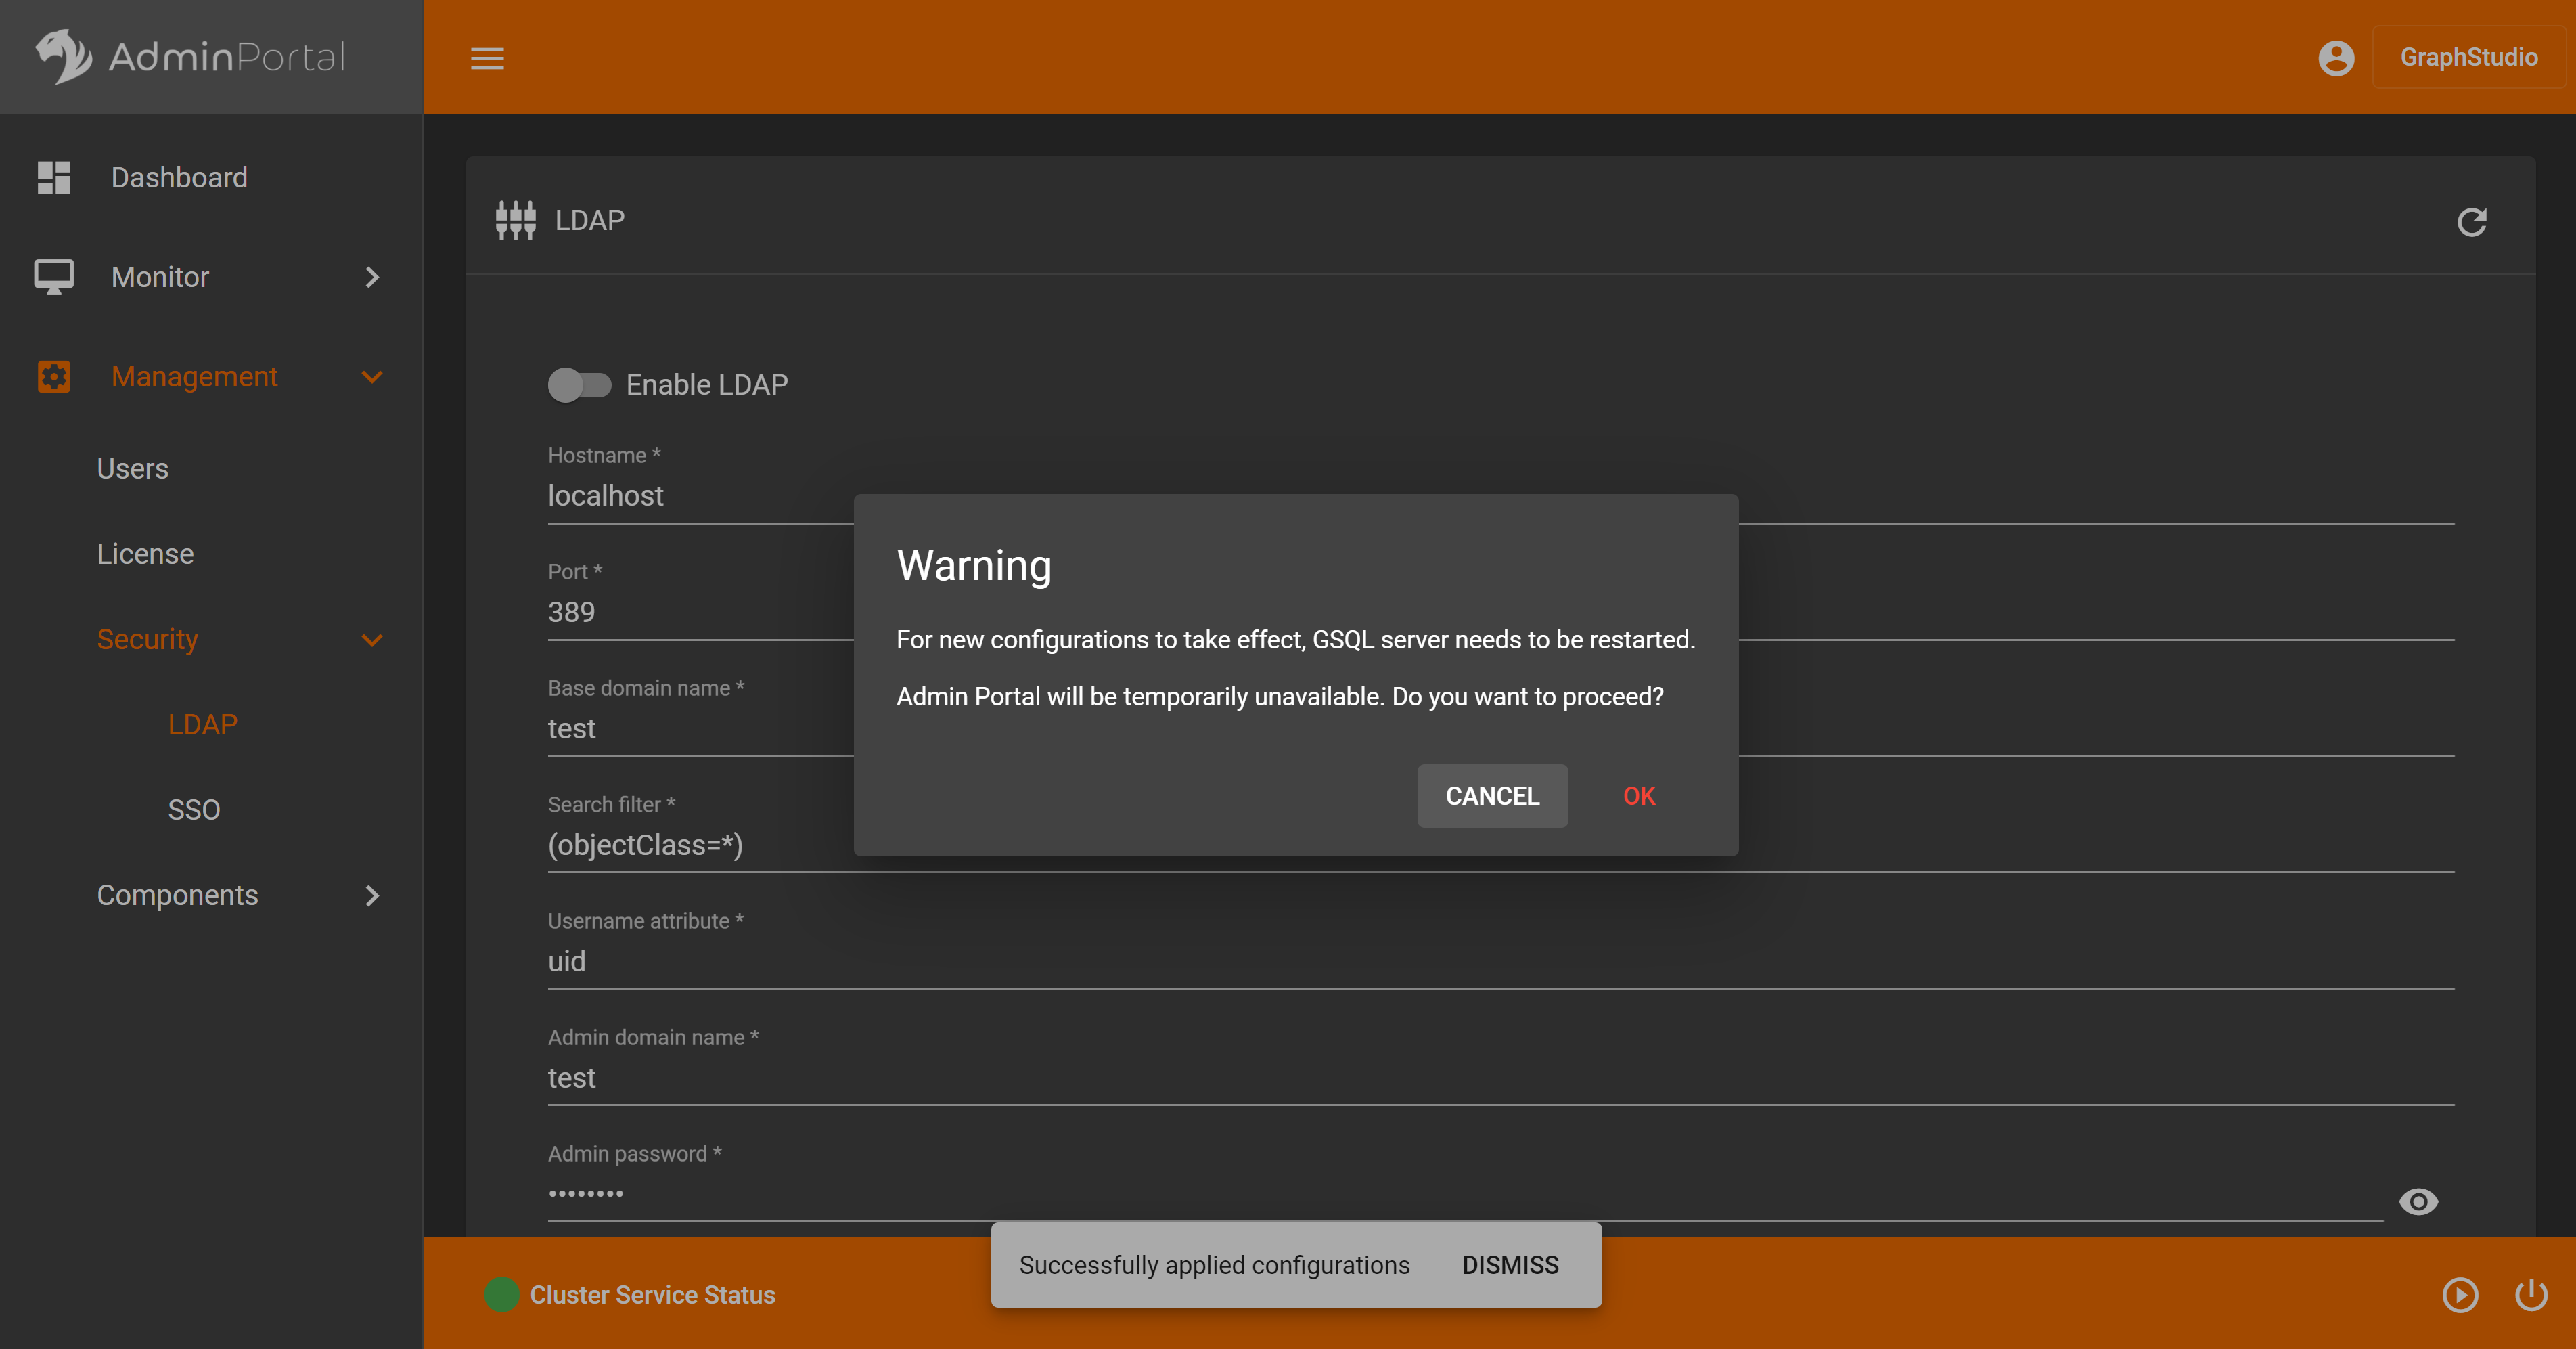The width and height of the screenshot is (2576, 1349).
Task: Click the Admin password field
Action: (1465, 1195)
